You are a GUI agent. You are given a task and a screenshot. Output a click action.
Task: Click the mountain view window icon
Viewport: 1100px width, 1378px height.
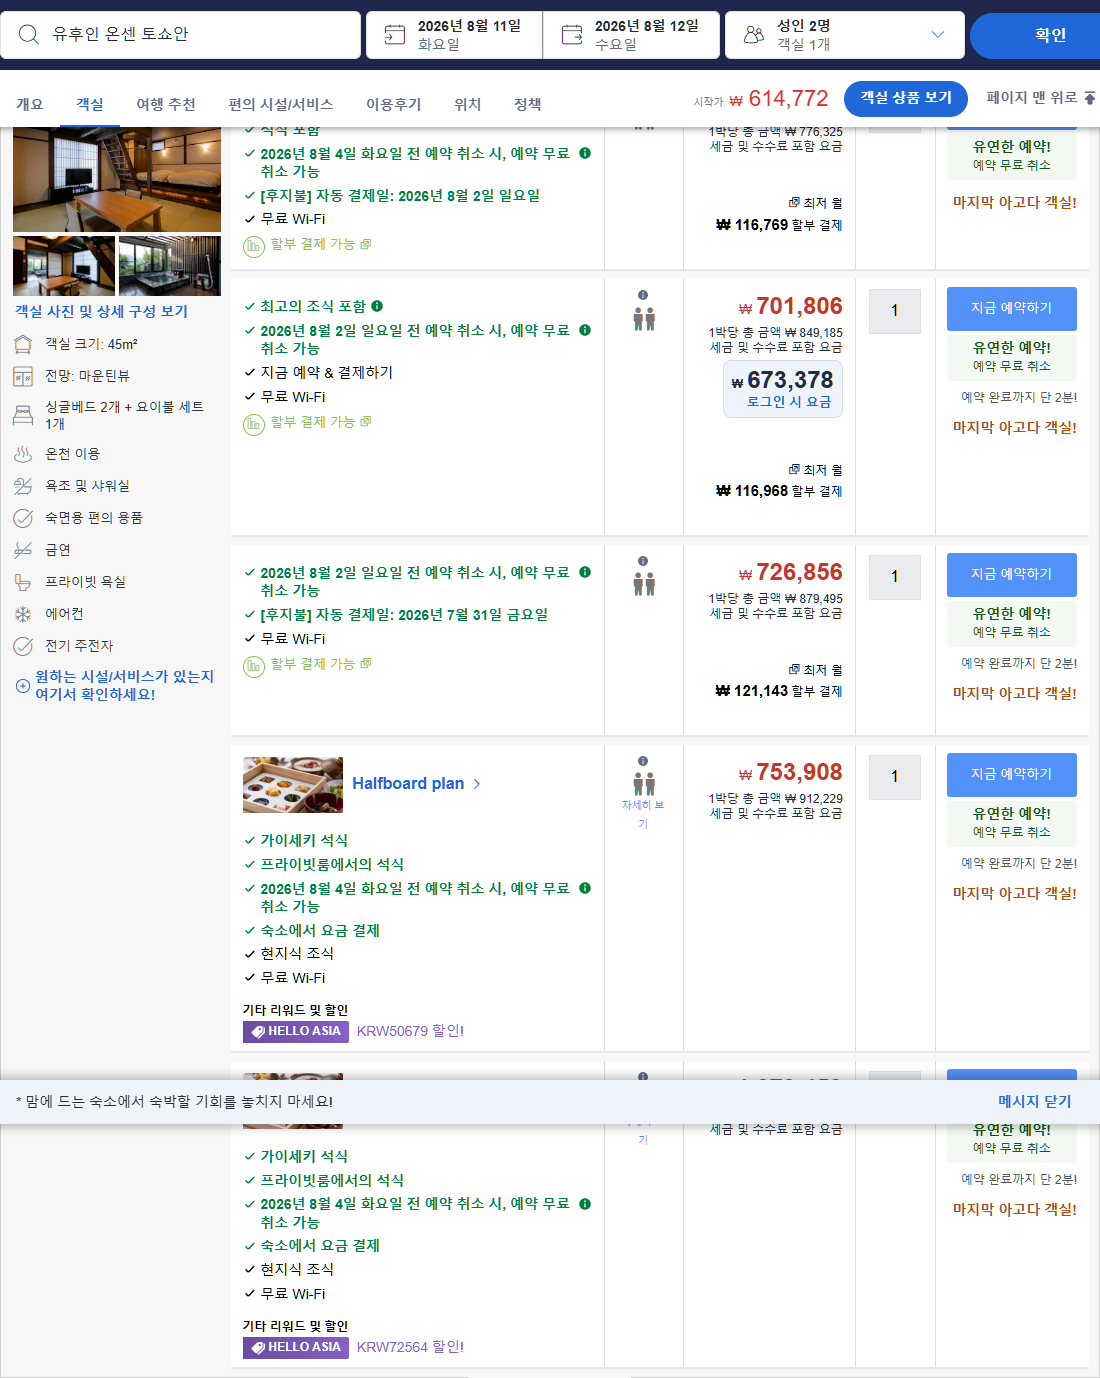(x=23, y=377)
